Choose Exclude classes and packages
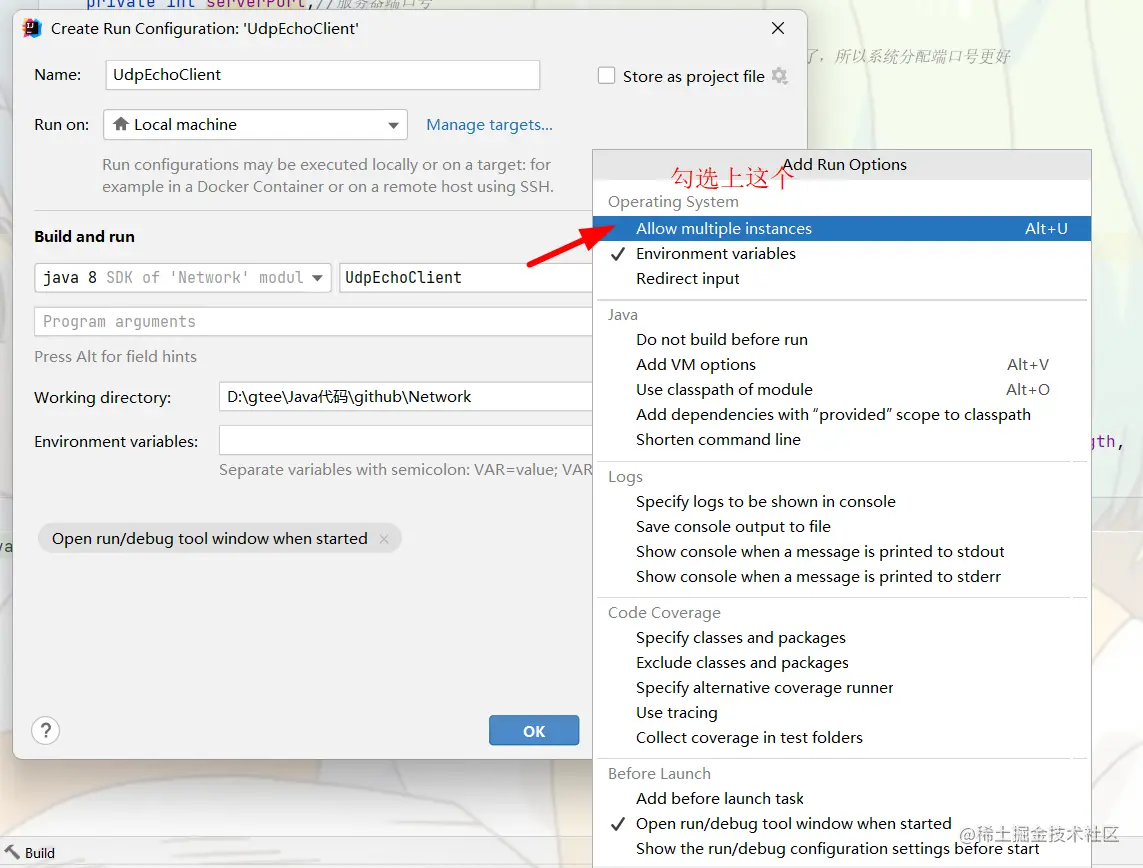The image size is (1143, 868). tap(841, 662)
